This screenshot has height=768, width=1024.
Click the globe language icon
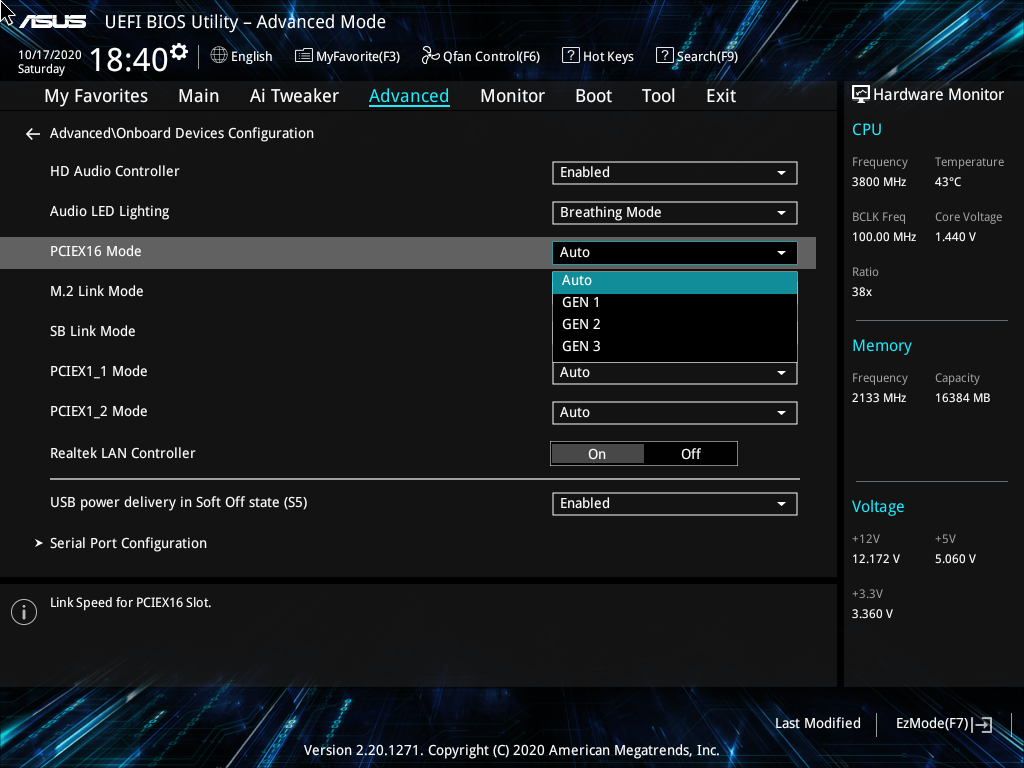(x=219, y=56)
